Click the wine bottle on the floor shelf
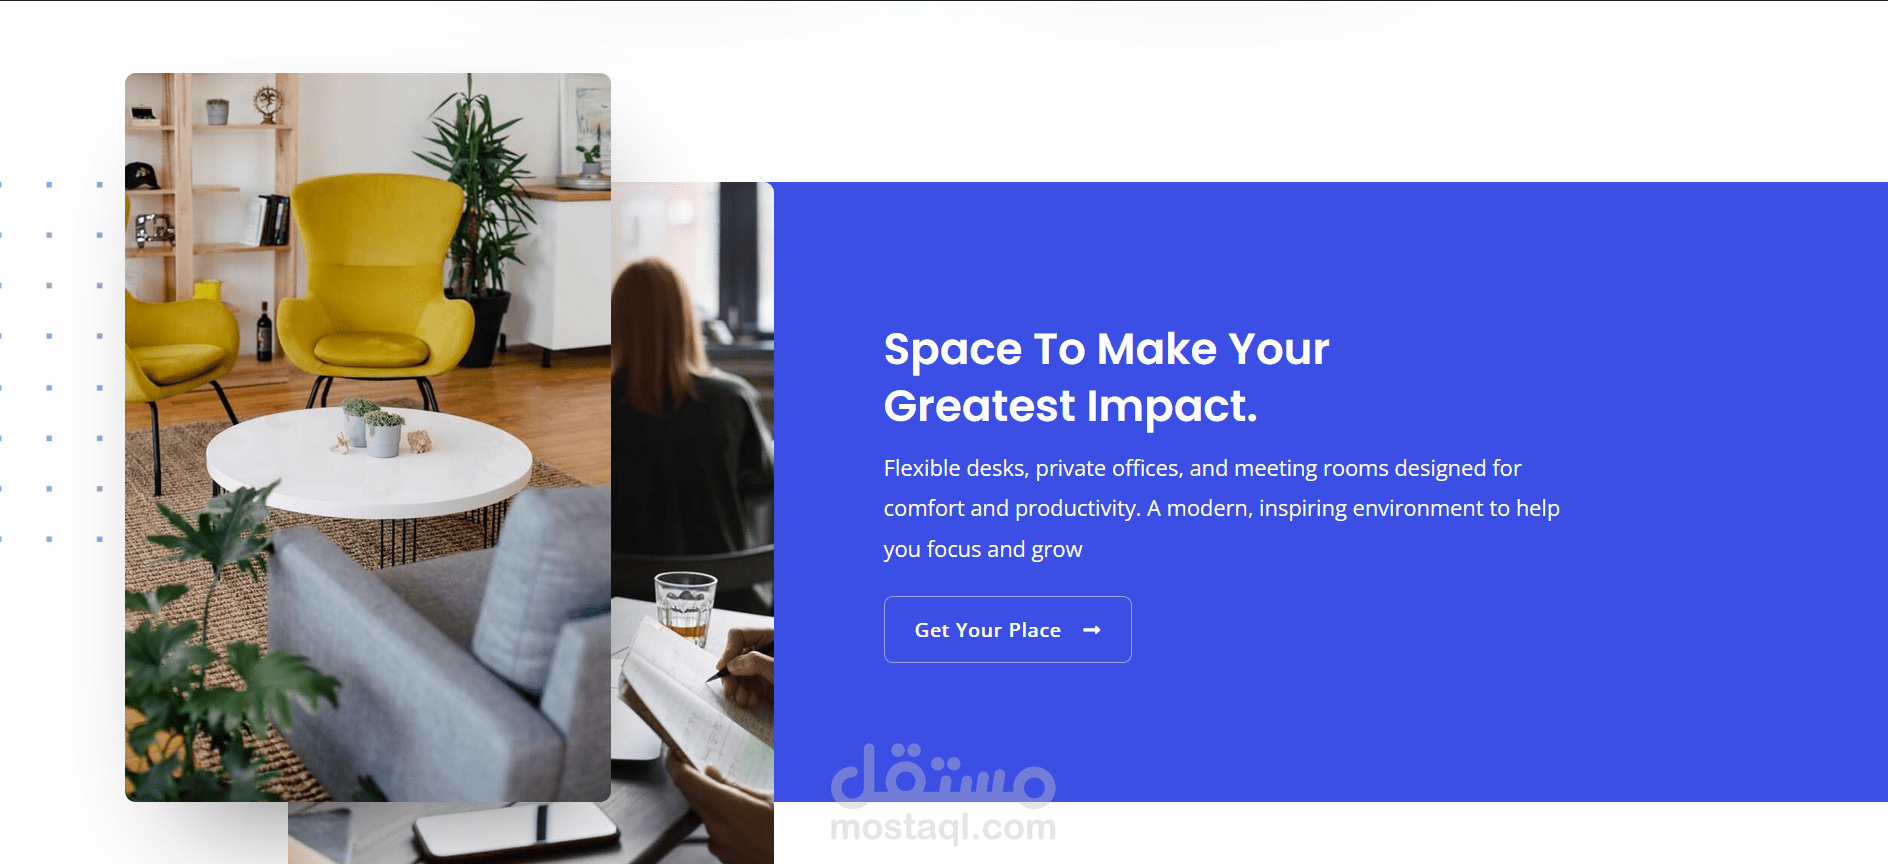The width and height of the screenshot is (1888, 864). (x=264, y=331)
